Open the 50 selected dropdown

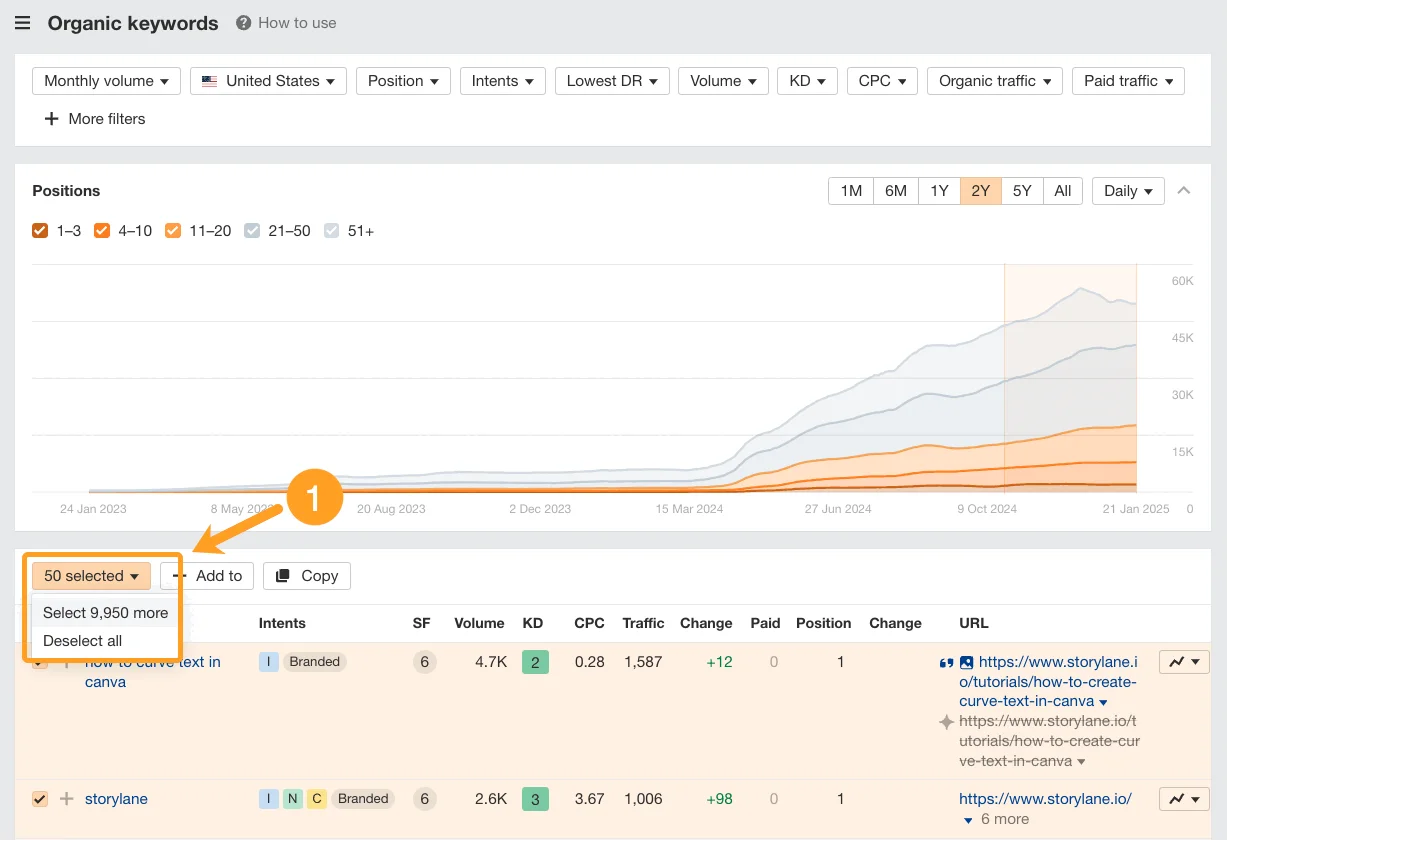click(90, 576)
